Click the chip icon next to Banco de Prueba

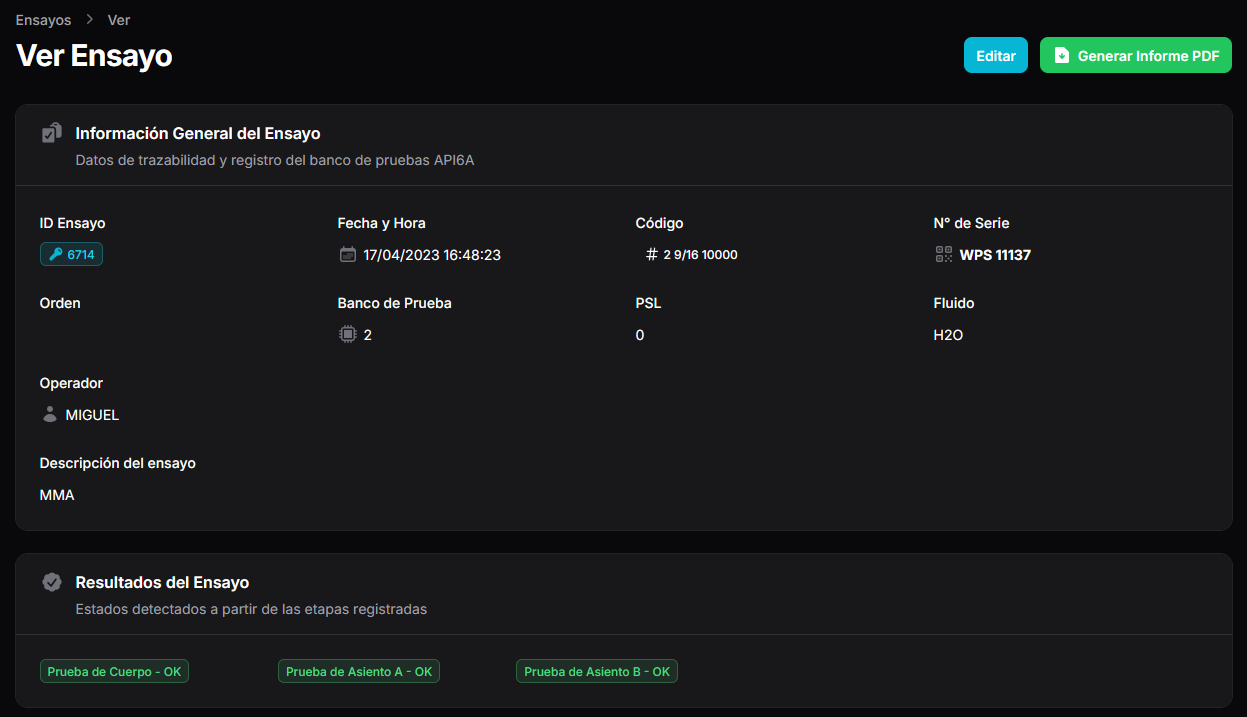pos(347,335)
